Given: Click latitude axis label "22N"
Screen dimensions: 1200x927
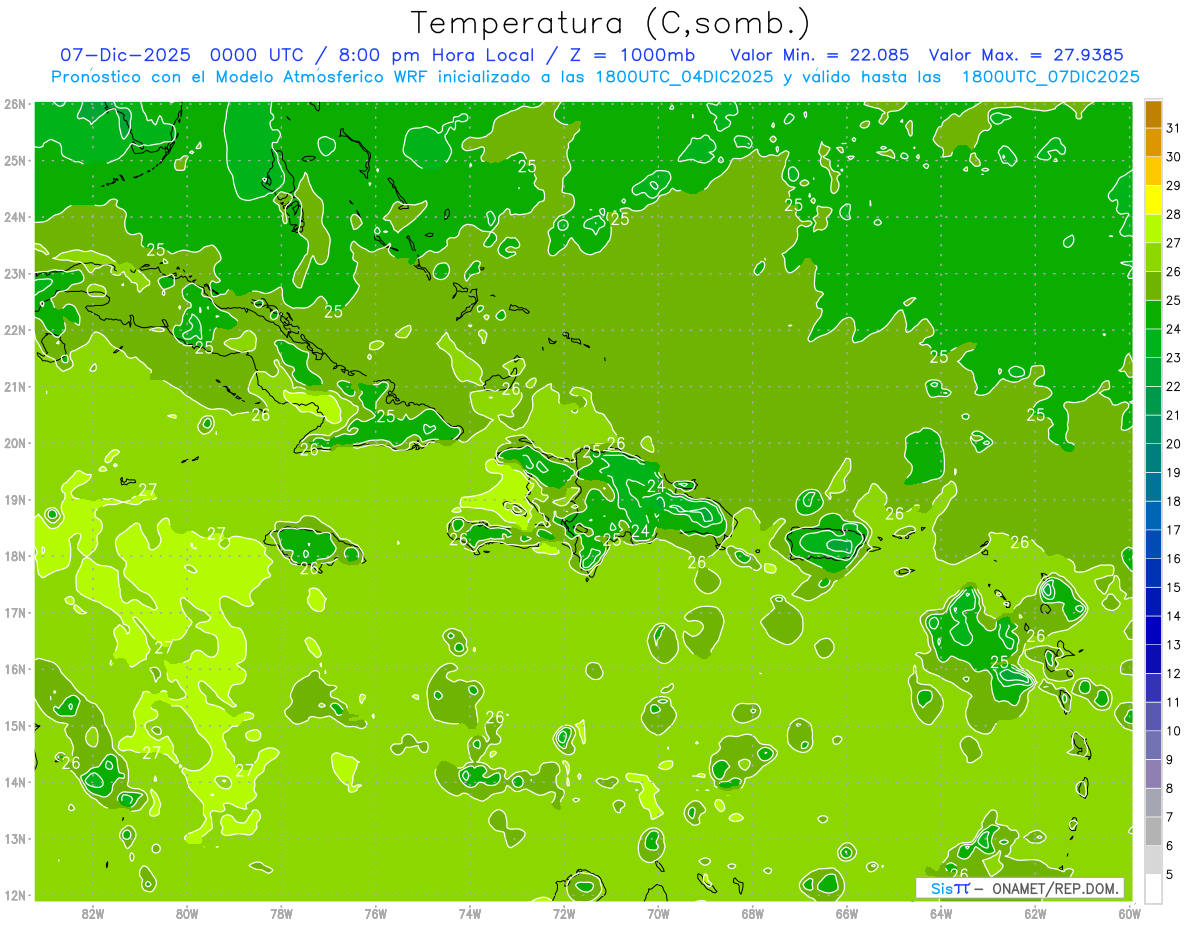Looking at the screenshot, I should (15, 330).
